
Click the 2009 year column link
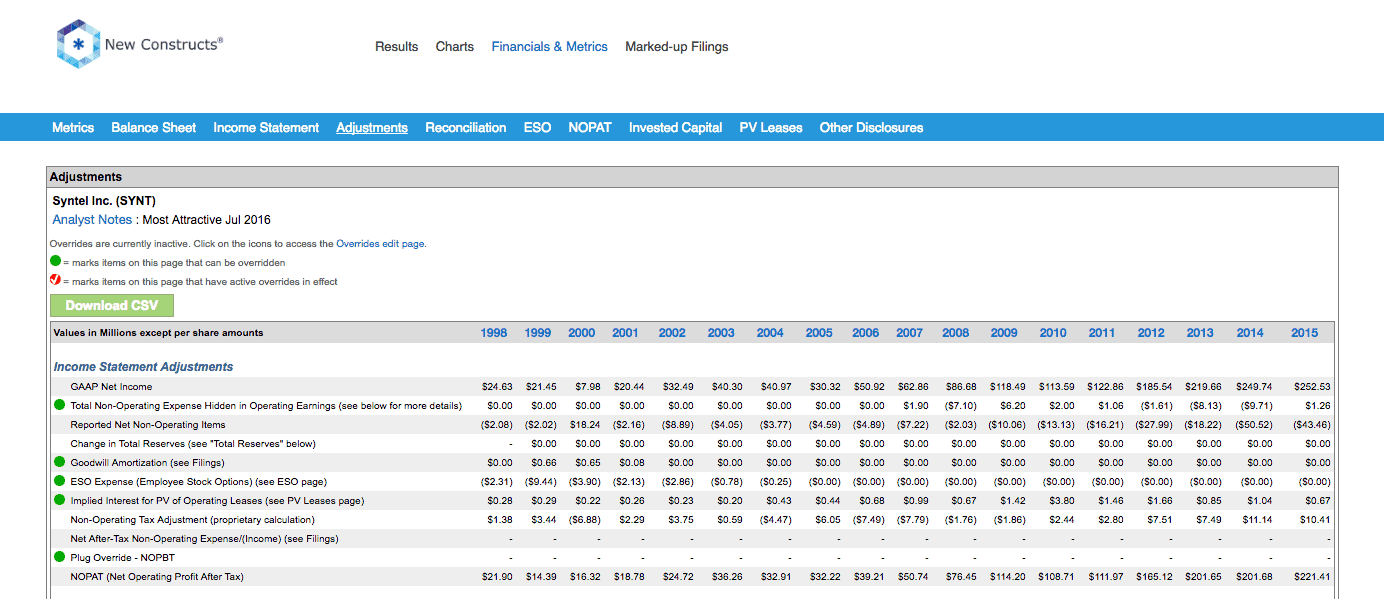click(x=1005, y=333)
